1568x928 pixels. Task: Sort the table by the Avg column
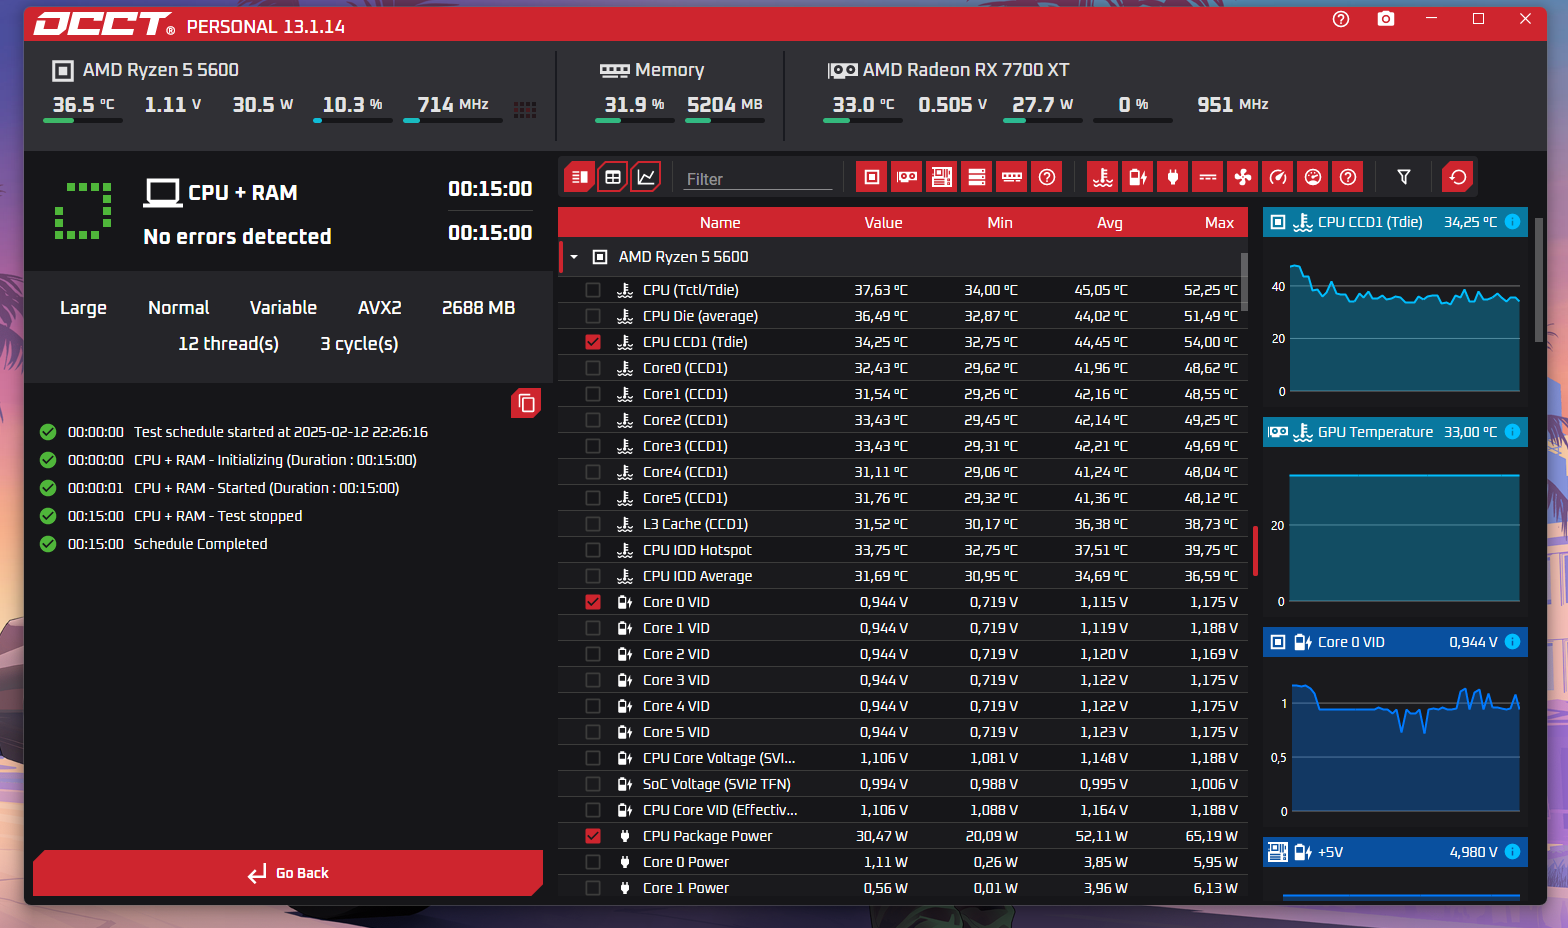[1110, 223]
